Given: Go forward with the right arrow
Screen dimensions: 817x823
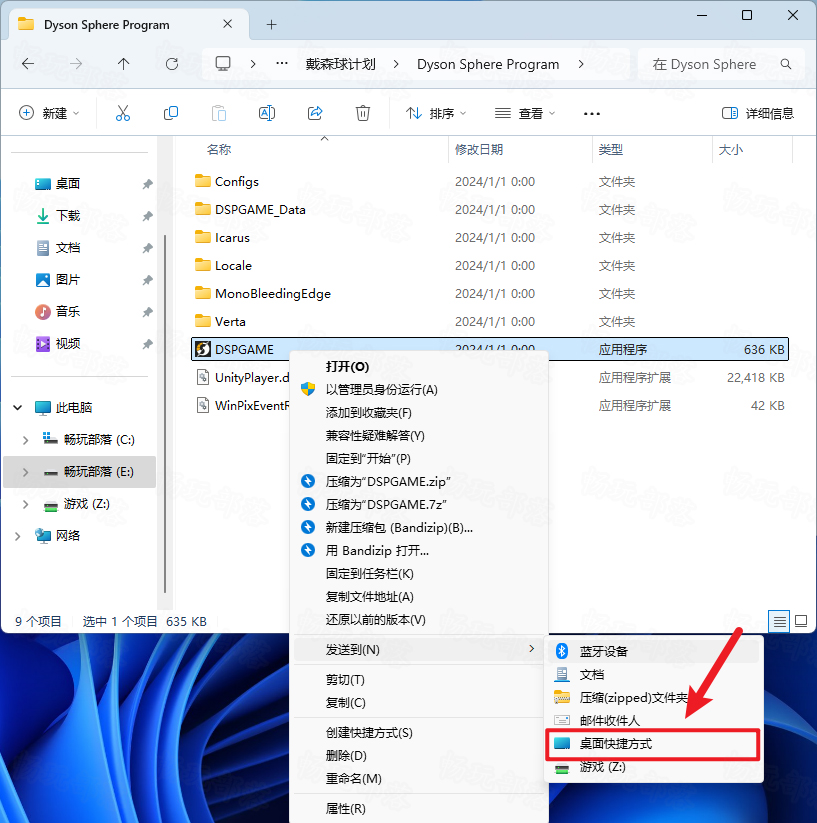Looking at the screenshot, I should (76, 64).
